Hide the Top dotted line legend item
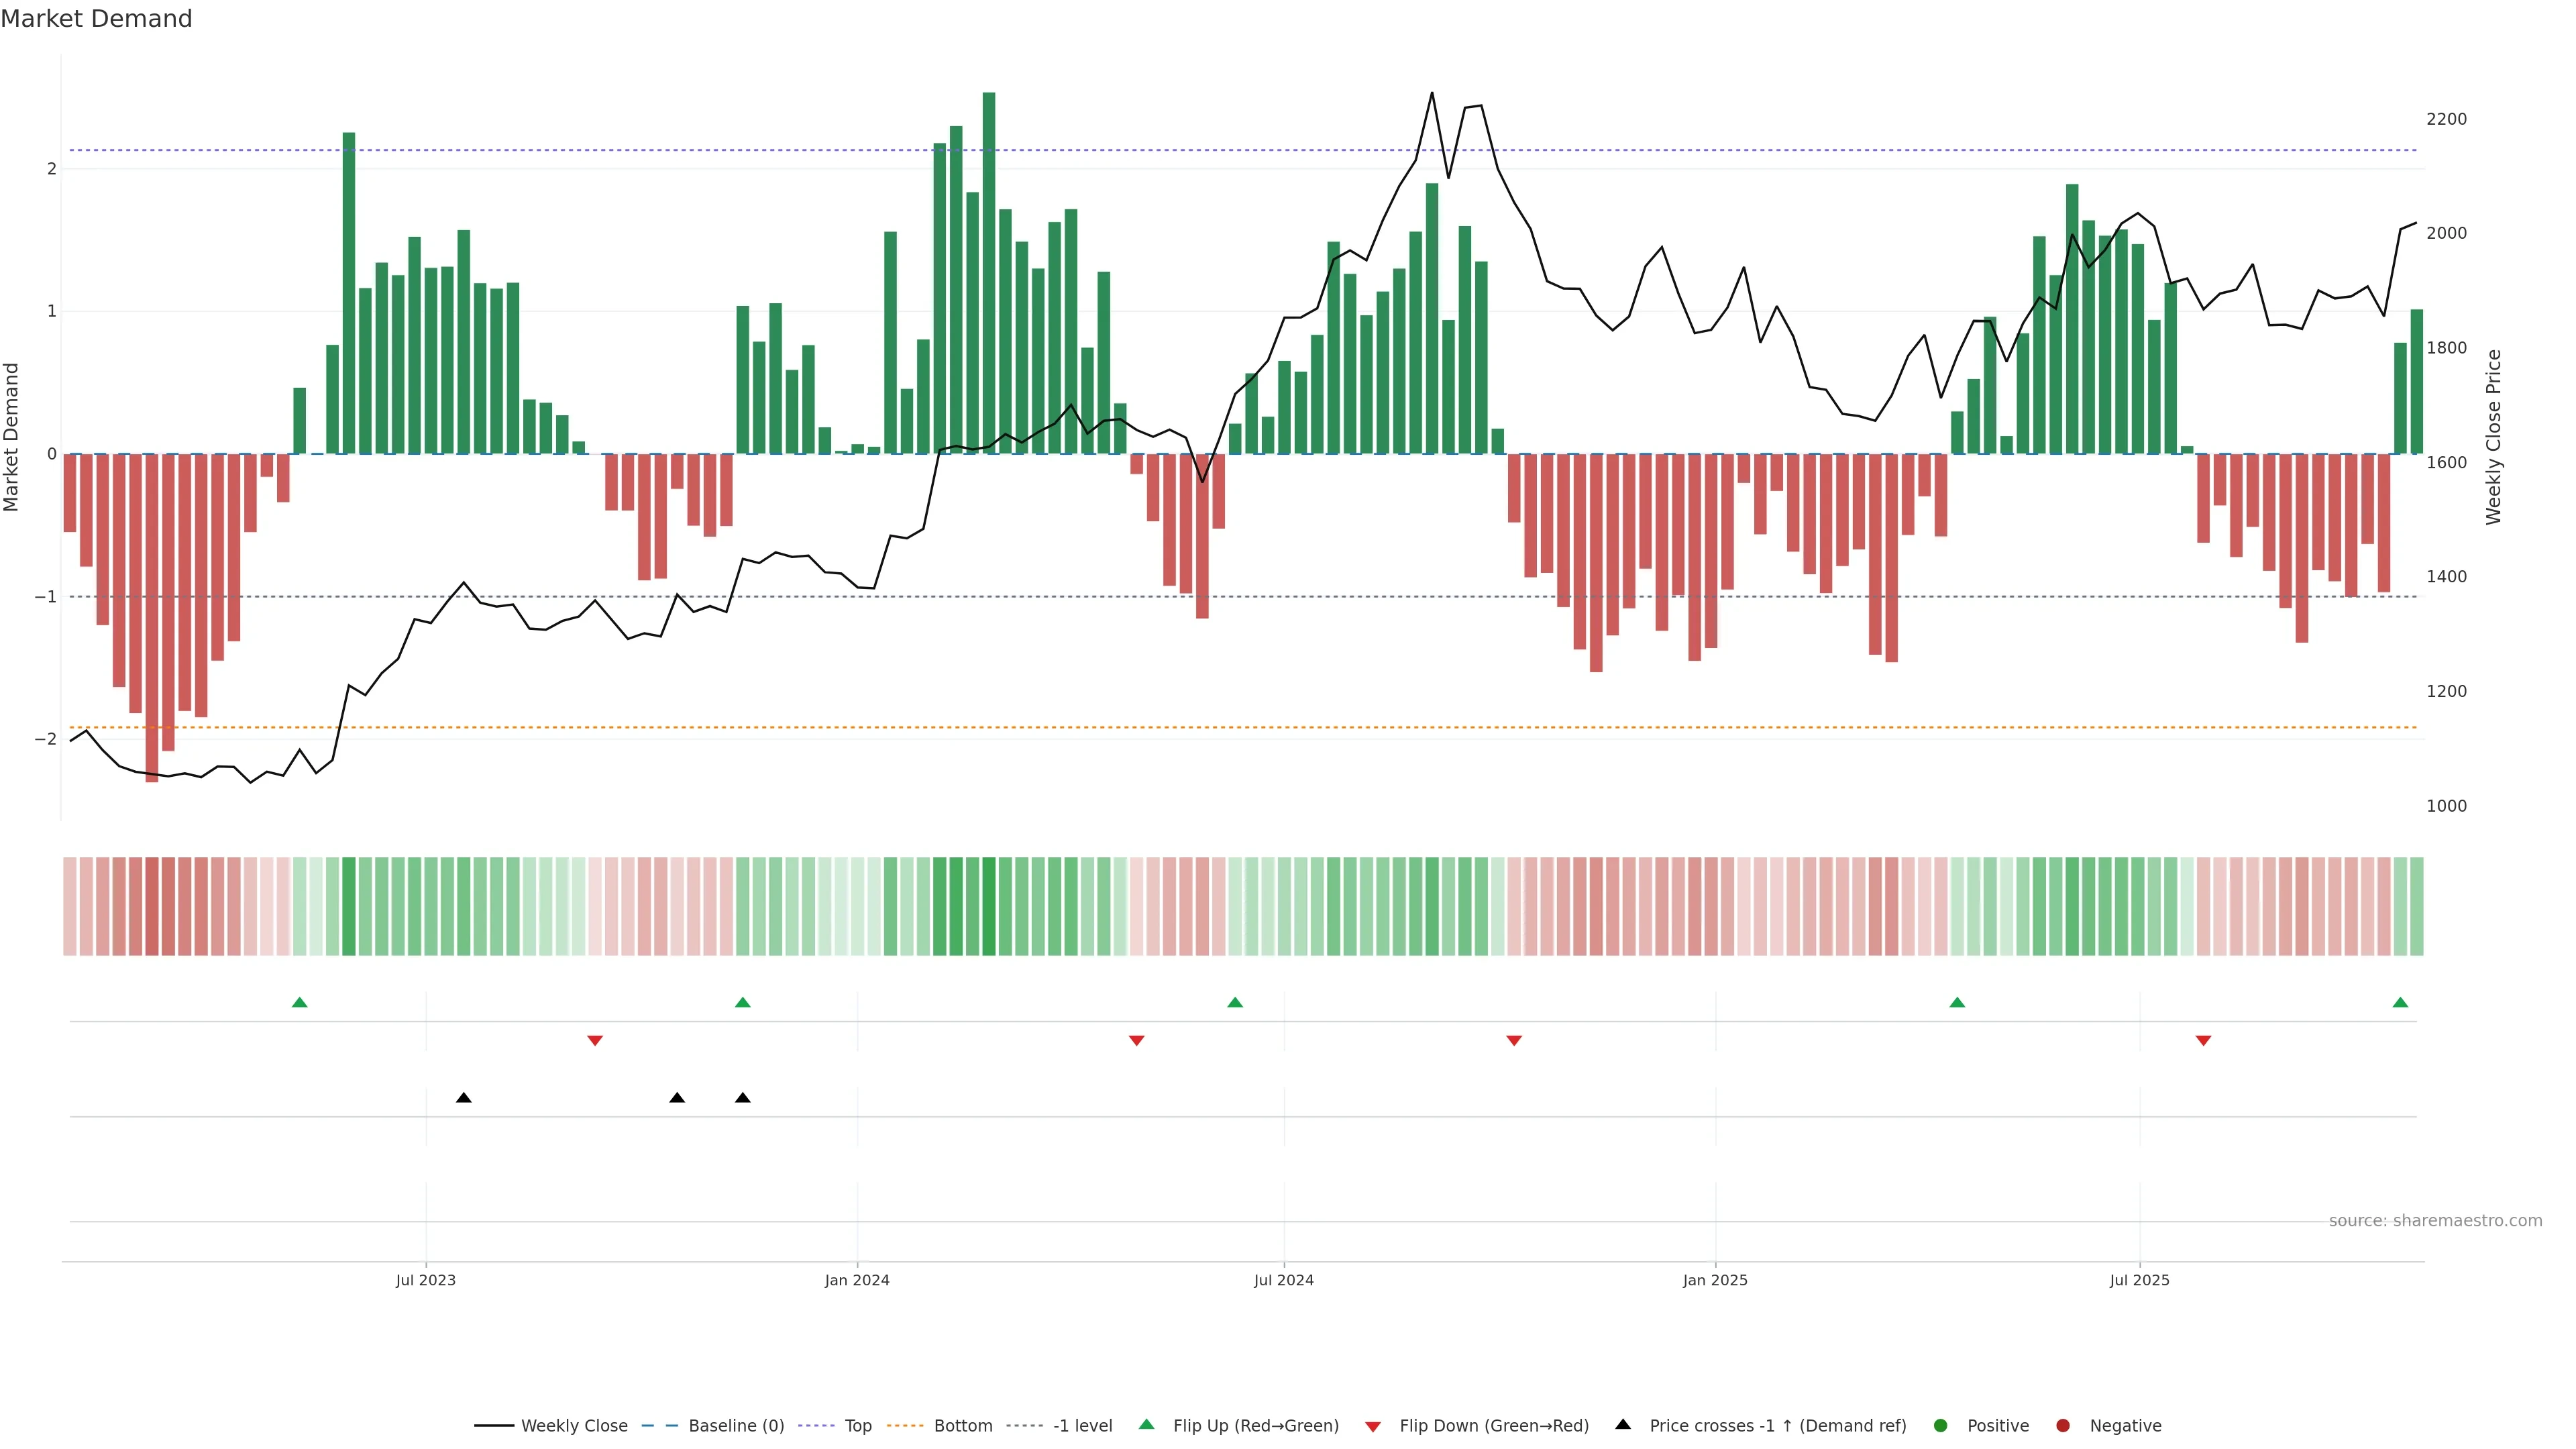This screenshot has width=2576, height=1449. (x=857, y=1426)
